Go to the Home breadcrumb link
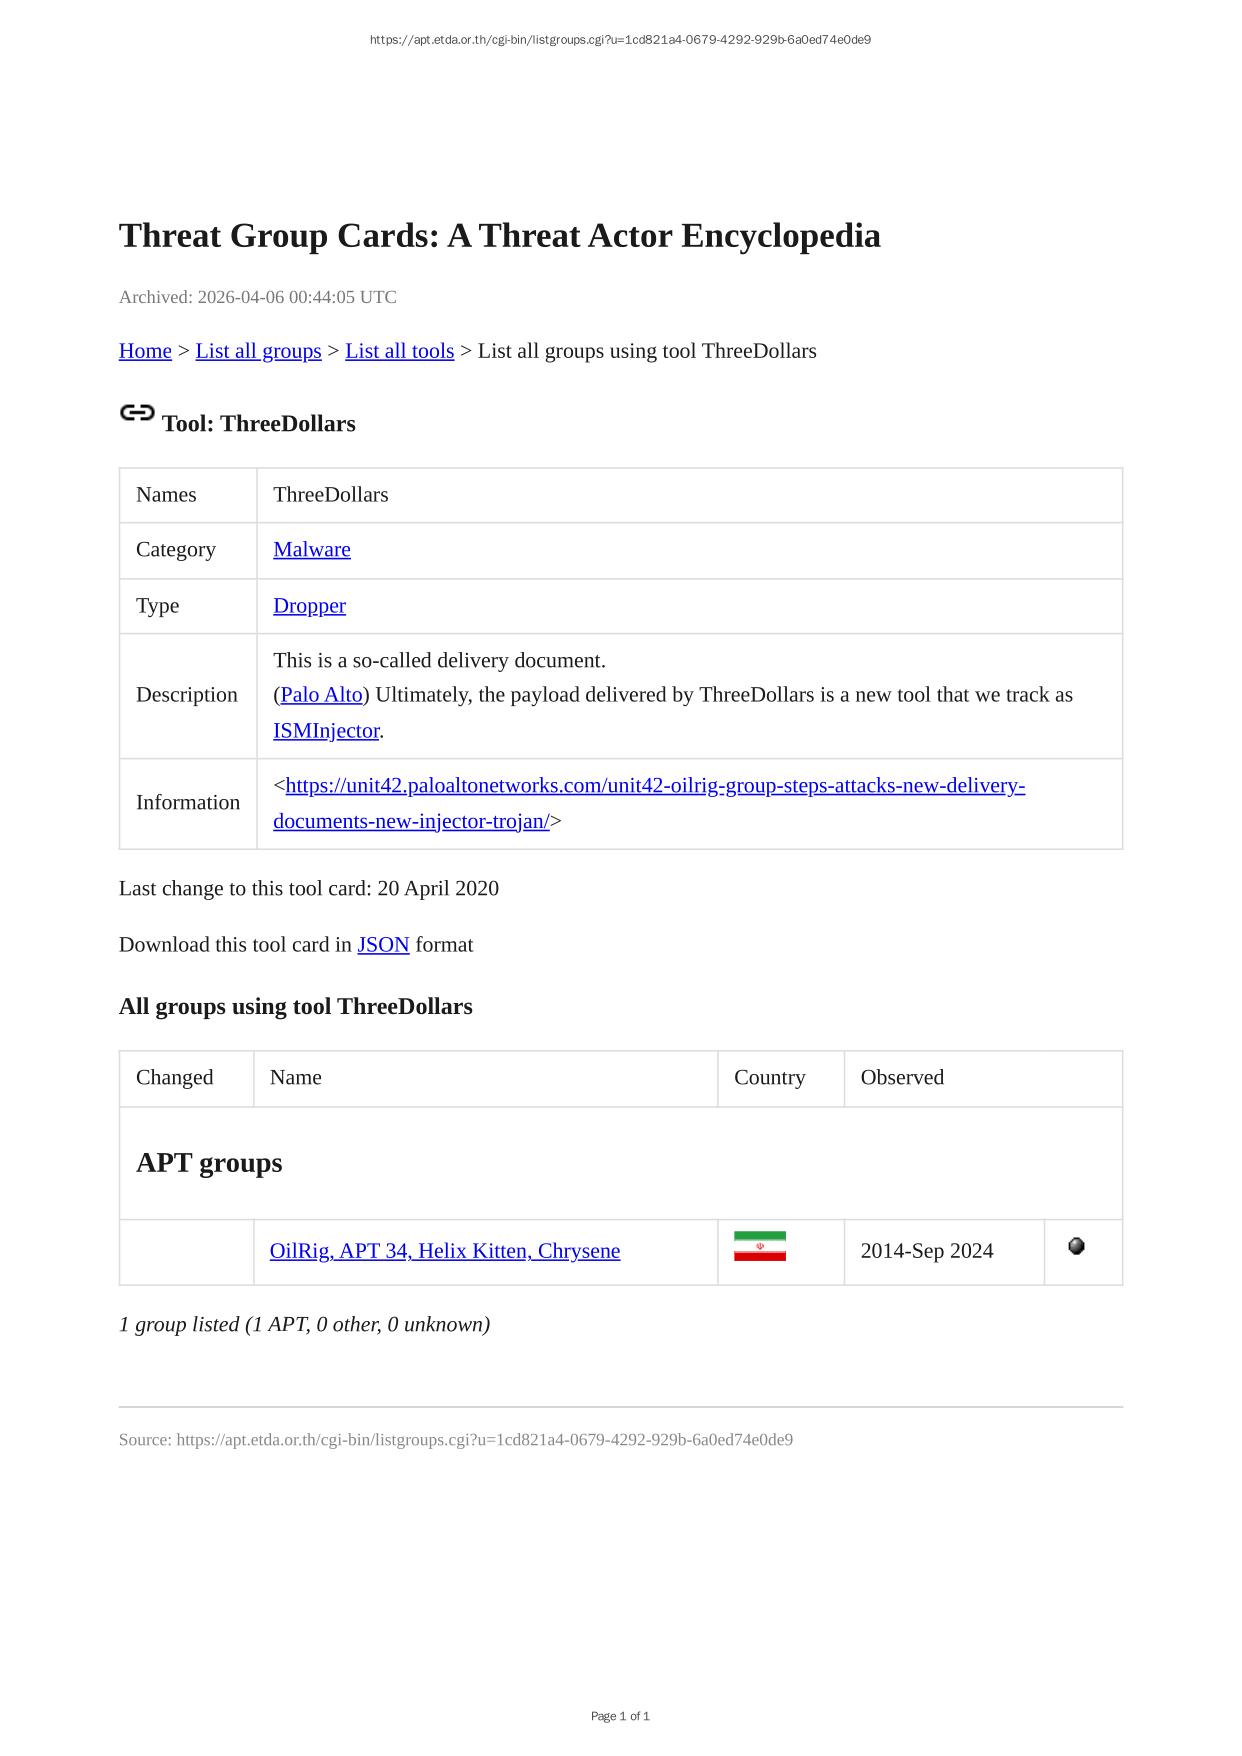This screenshot has height=1756, width=1242. pos(145,351)
